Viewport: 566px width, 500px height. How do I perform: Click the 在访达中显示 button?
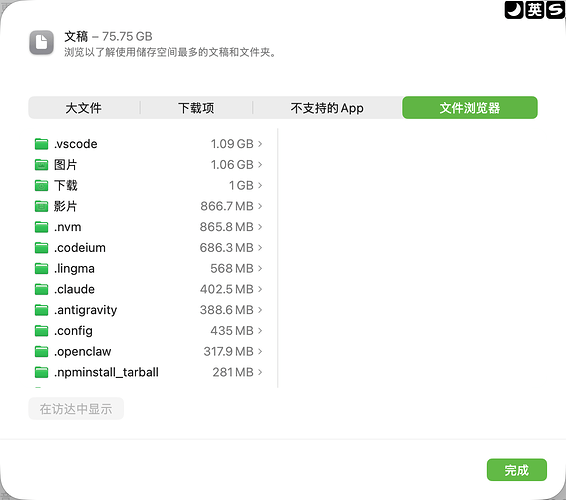[76, 409]
